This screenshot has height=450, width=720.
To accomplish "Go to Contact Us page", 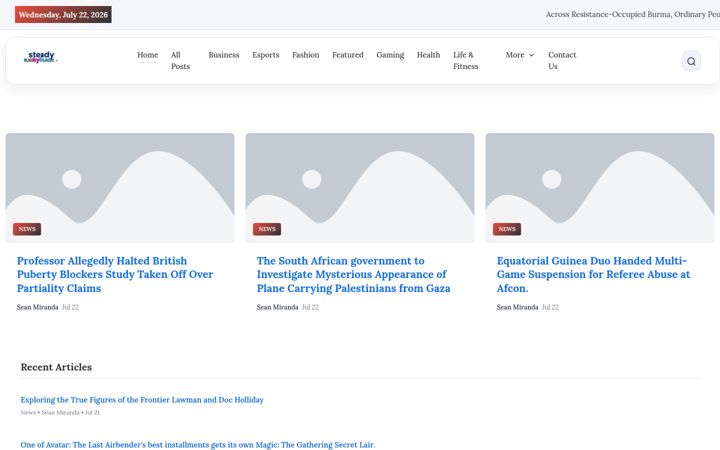I will coord(562,61).
